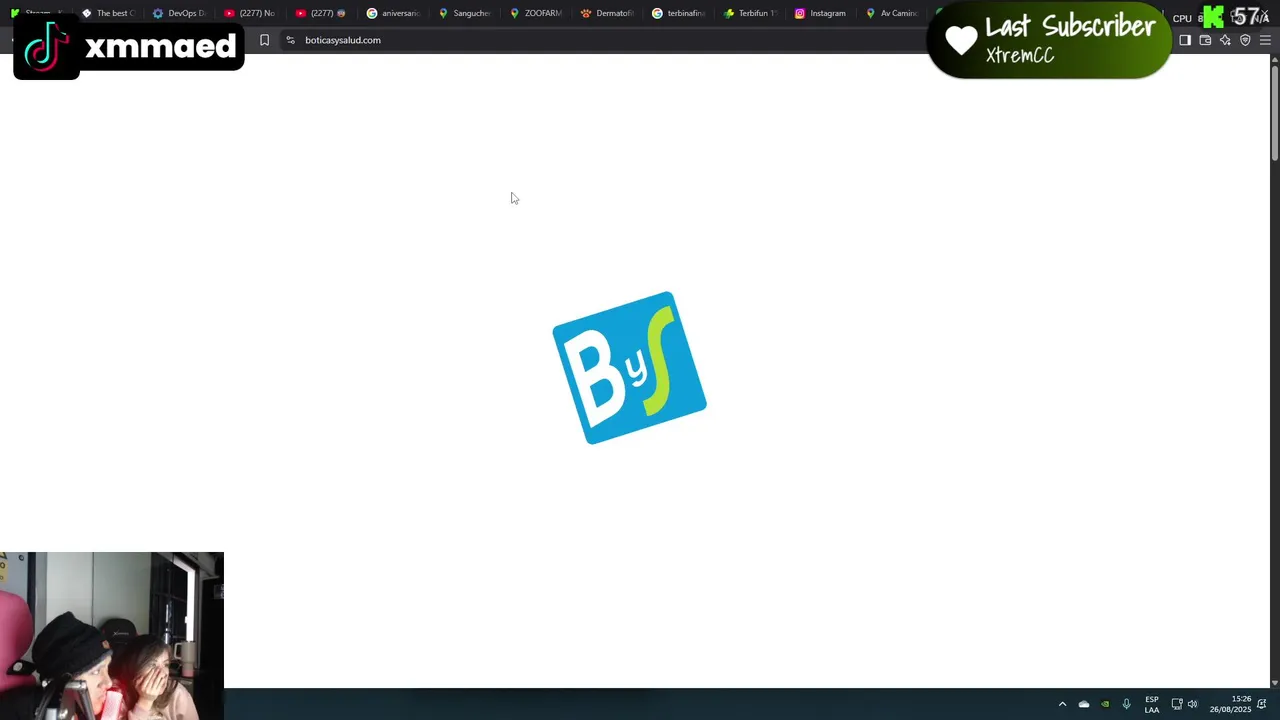Show hidden system tray icons chevron

click(1062, 704)
